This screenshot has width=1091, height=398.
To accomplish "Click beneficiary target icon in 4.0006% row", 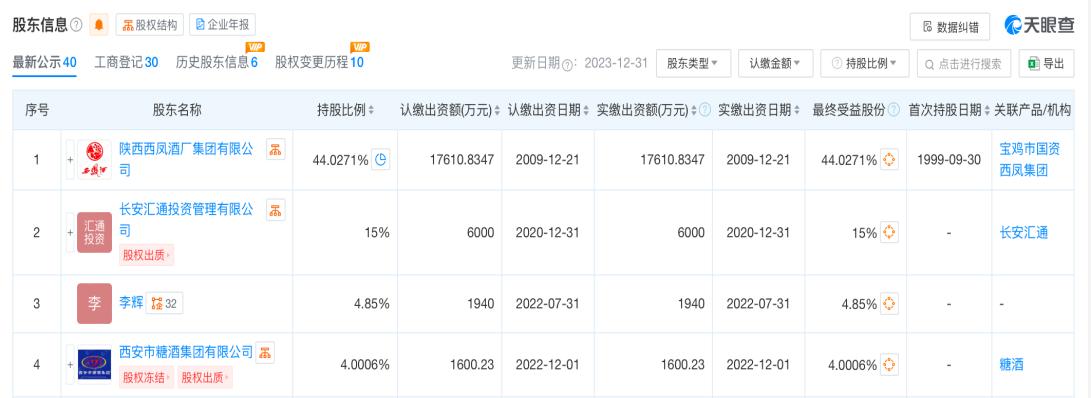I will (889, 365).
